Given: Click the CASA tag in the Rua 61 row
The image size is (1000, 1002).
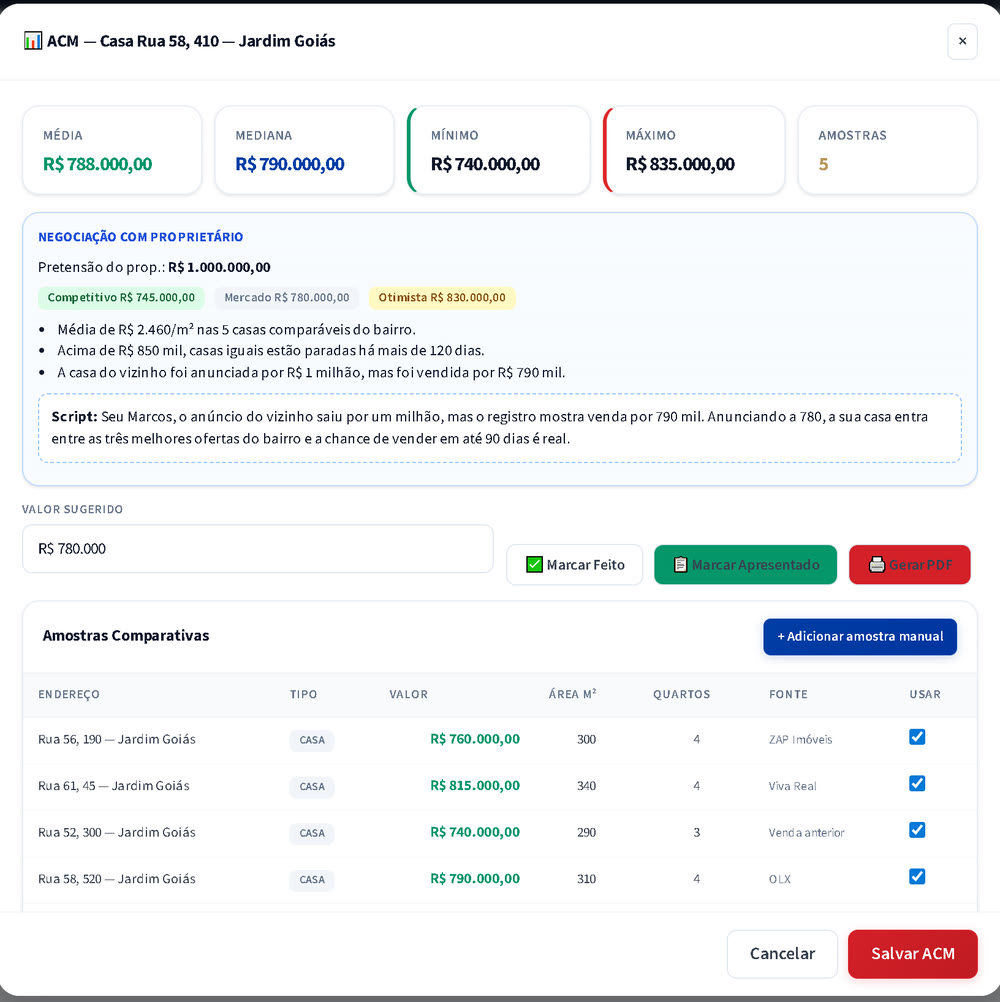Looking at the screenshot, I should click(312, 787).
